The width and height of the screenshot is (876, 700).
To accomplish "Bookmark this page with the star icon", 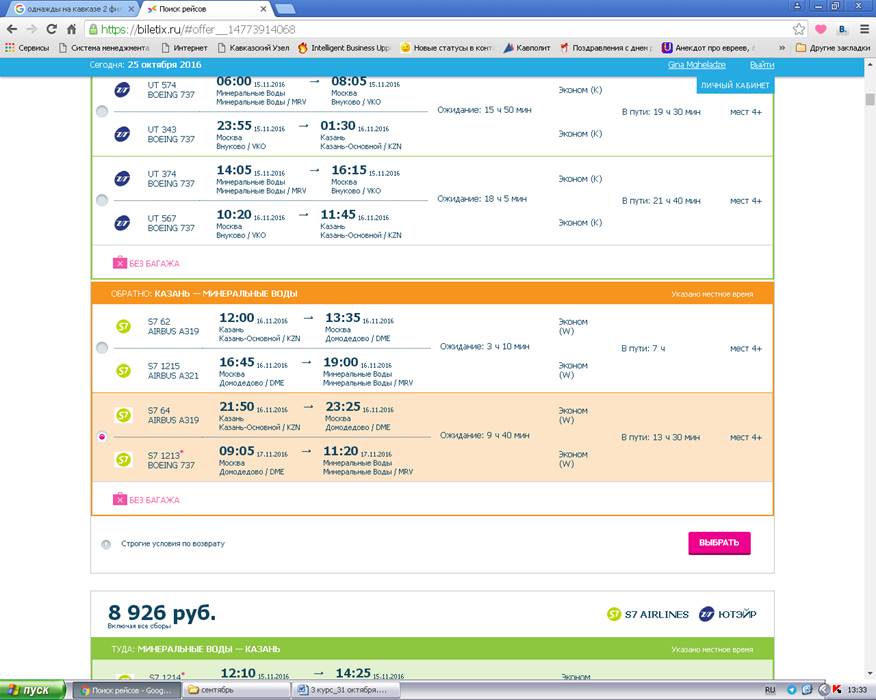I will pos(799,29).
